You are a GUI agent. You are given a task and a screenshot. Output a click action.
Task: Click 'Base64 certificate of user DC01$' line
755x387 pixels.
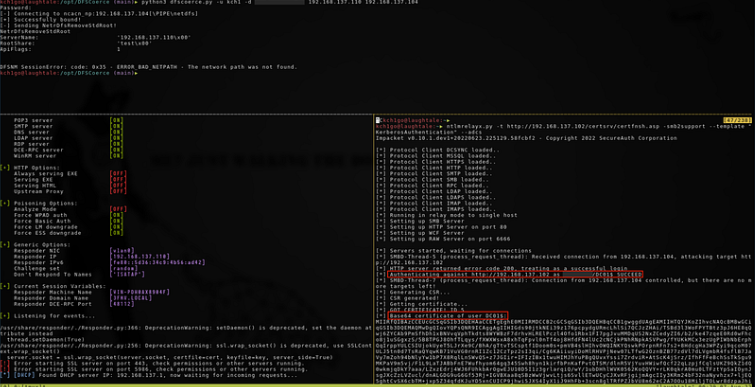point(447,315)
